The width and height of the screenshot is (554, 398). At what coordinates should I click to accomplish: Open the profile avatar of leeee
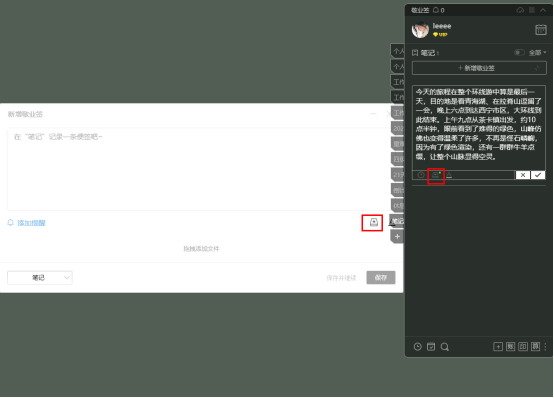point(420,30)
